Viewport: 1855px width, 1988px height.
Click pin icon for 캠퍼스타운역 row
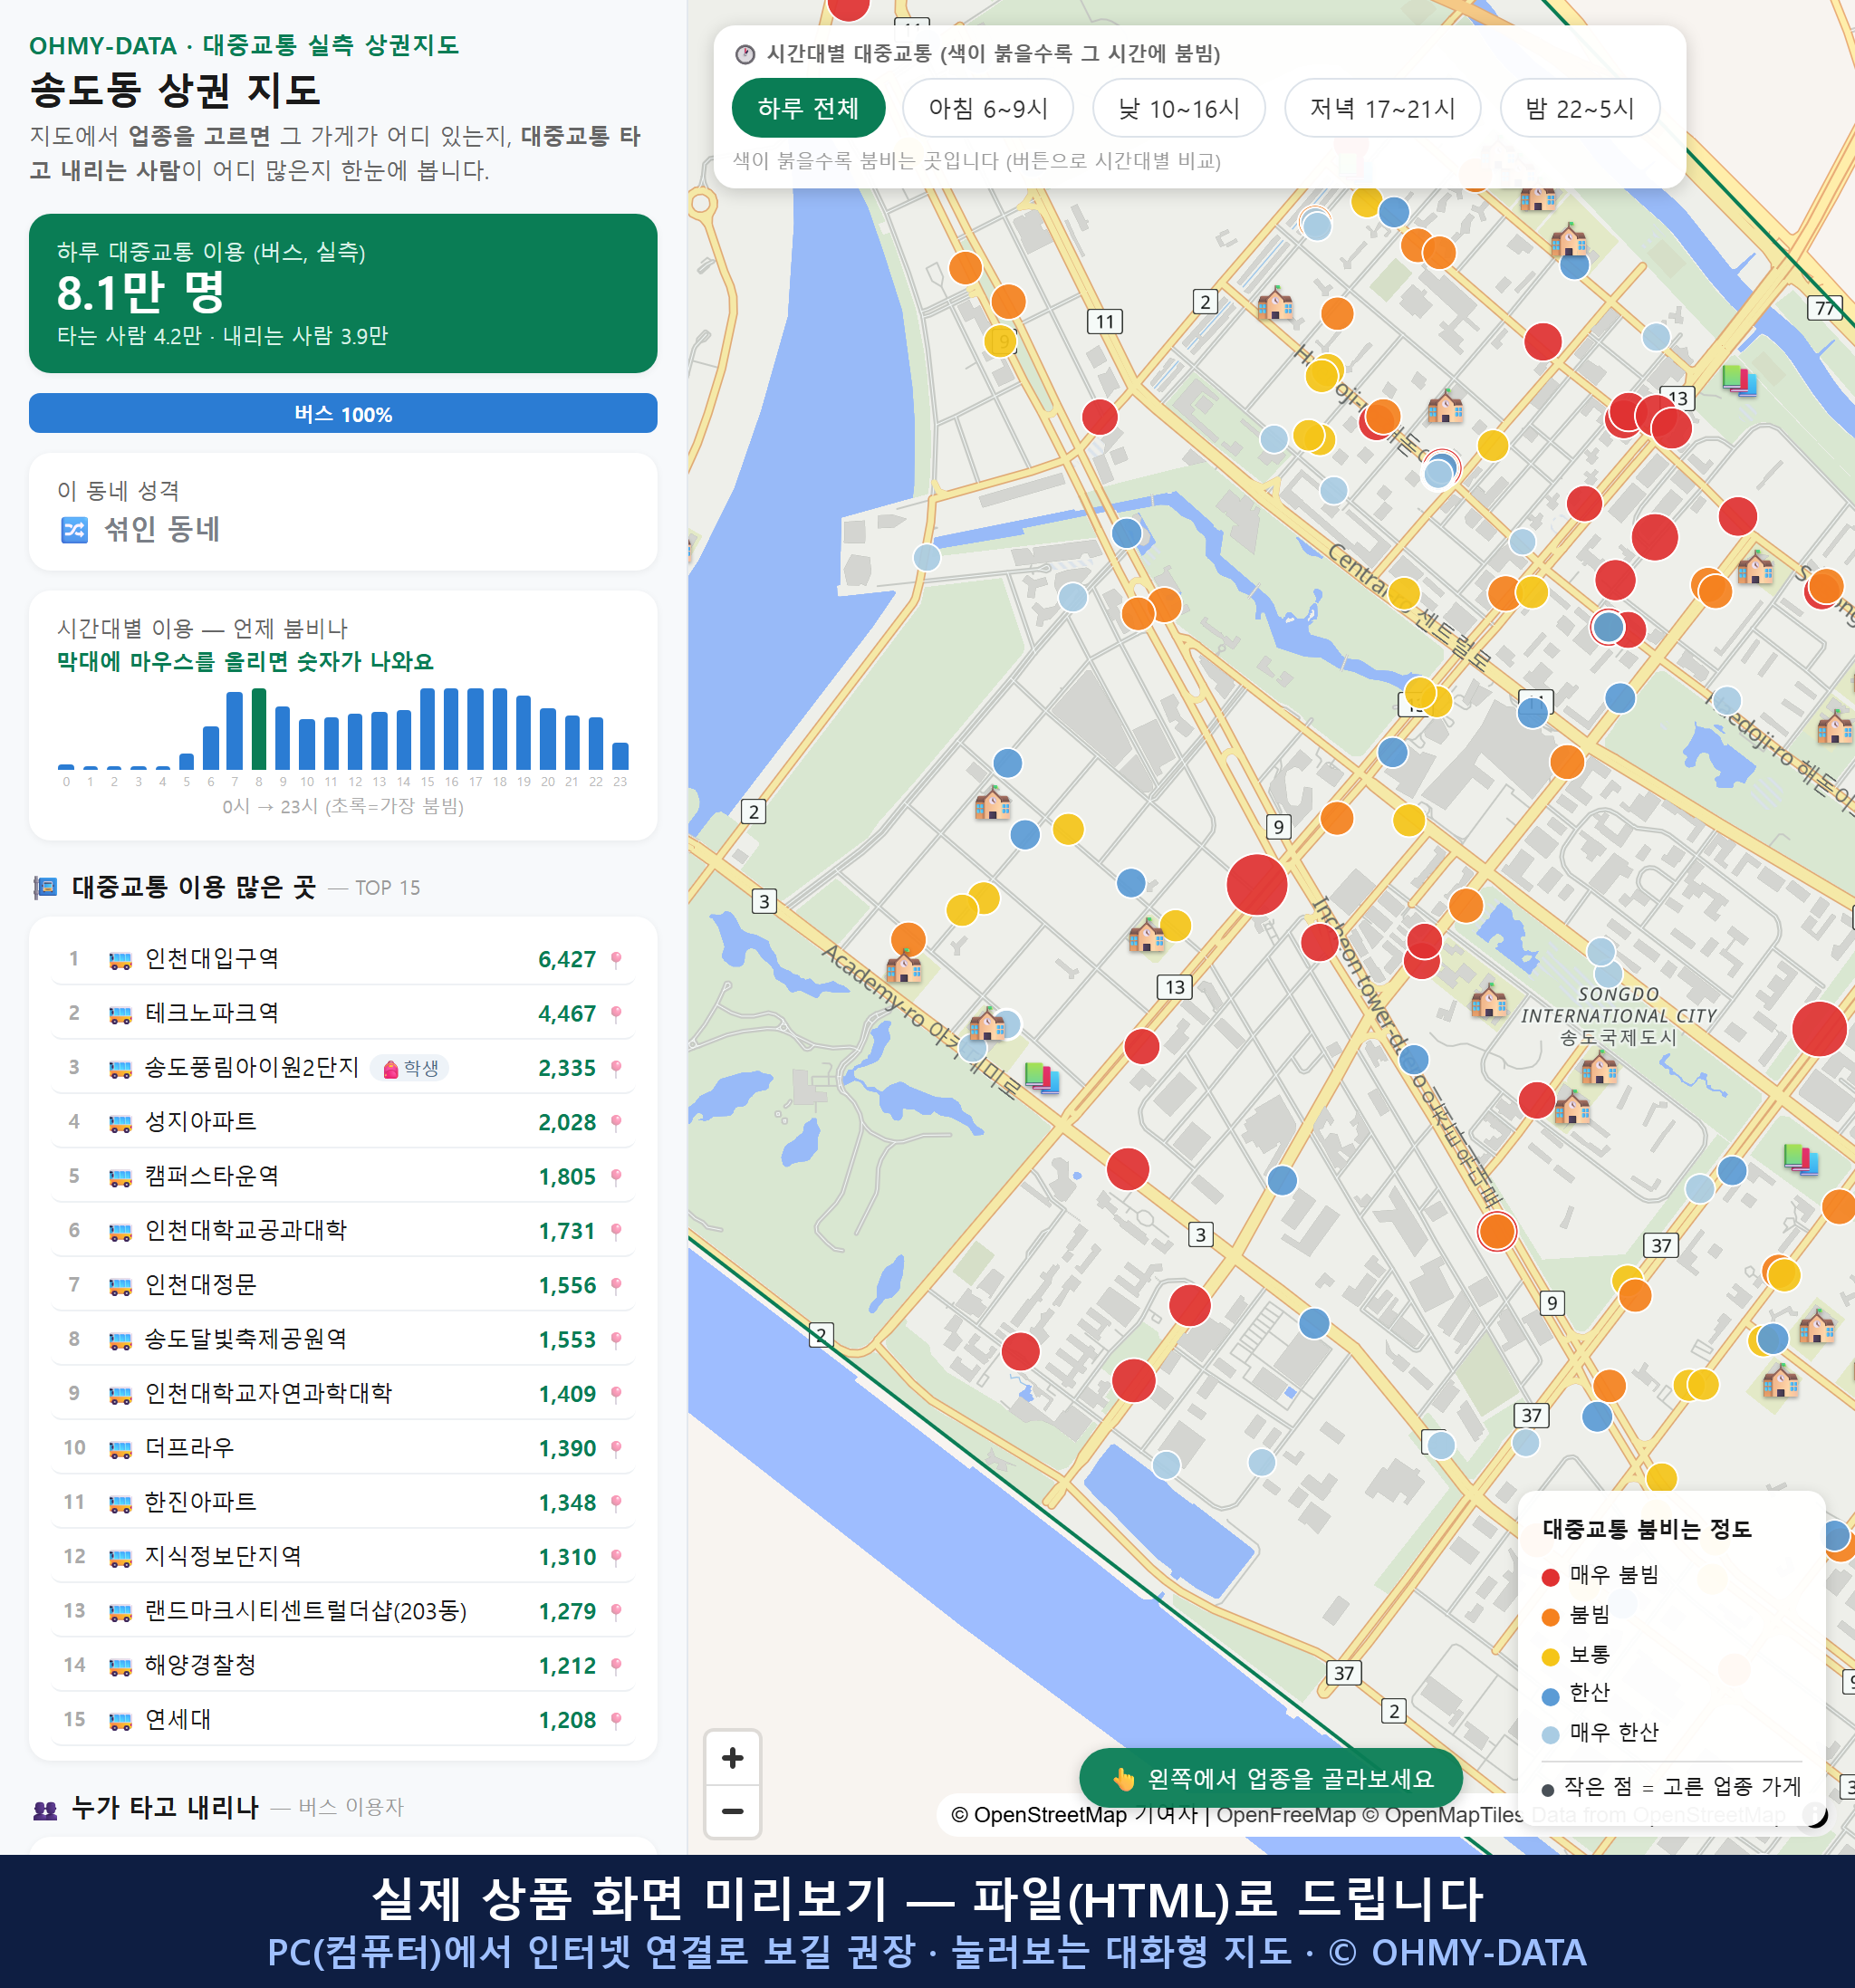point(616,1177)
